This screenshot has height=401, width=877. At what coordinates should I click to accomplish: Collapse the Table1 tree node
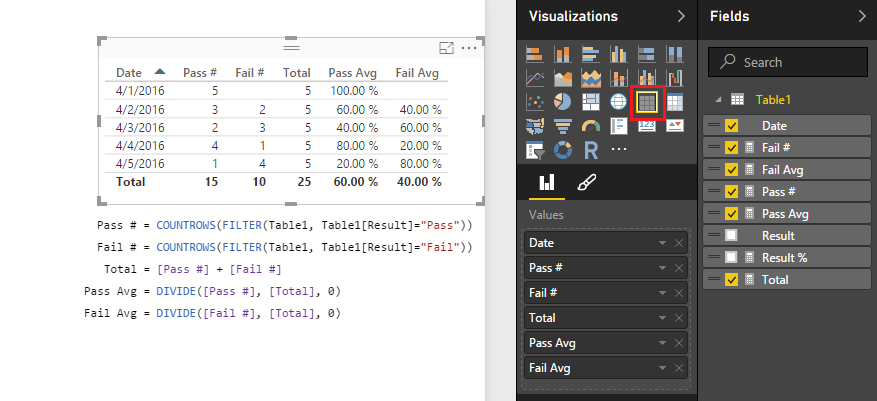719,100
